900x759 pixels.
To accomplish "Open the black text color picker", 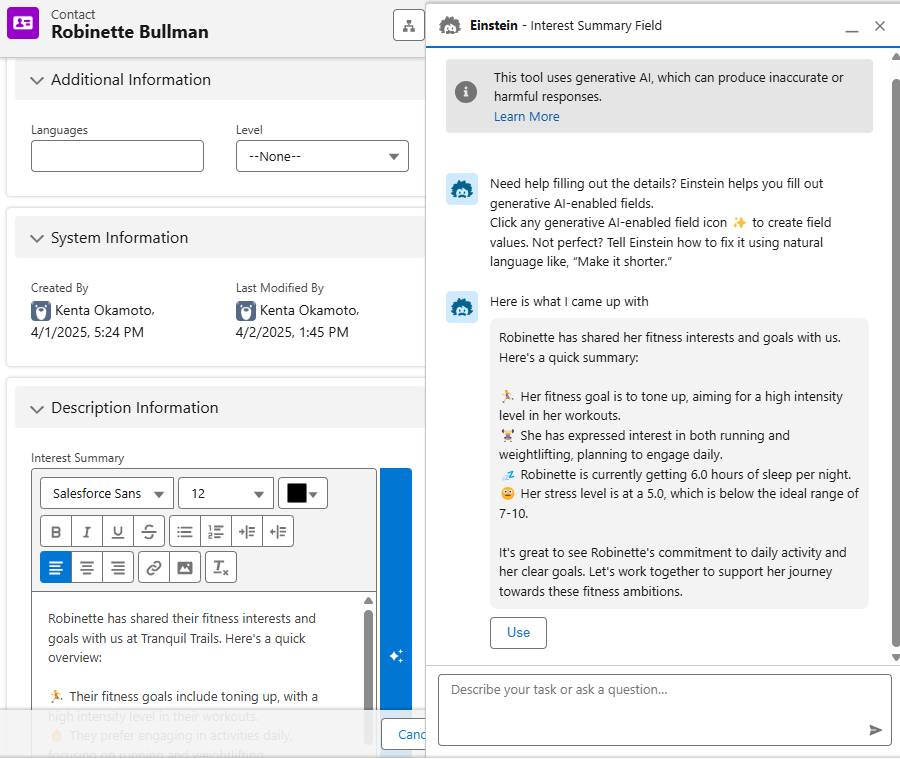I will (x=302, y=493).
